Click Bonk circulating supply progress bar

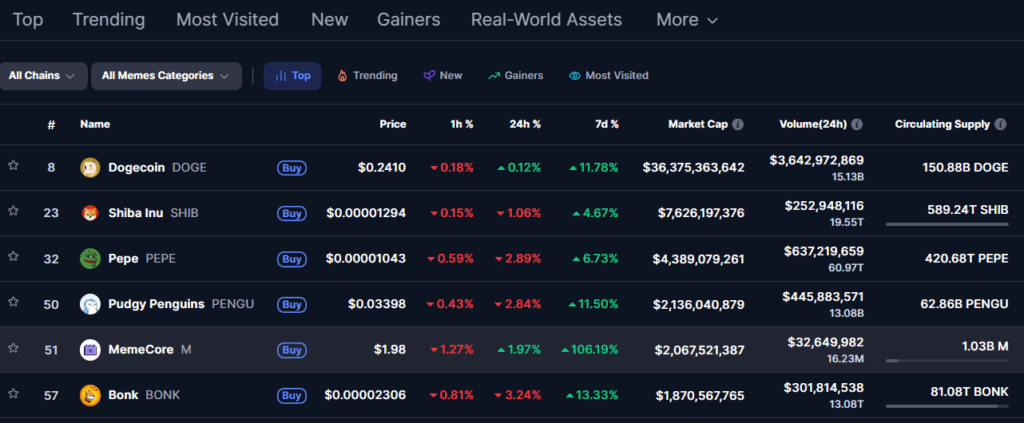(x=947, y=406)
